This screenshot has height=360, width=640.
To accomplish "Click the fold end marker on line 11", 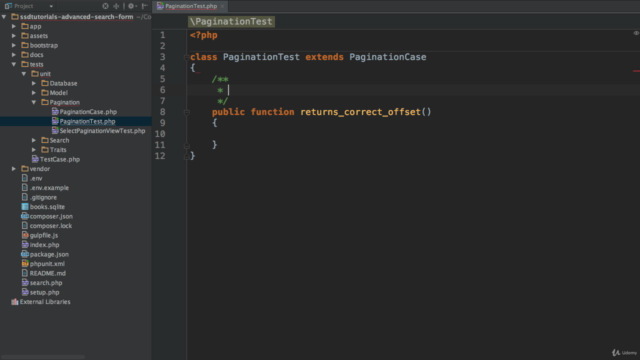I will pyautogui.click(x=187, y=145).
